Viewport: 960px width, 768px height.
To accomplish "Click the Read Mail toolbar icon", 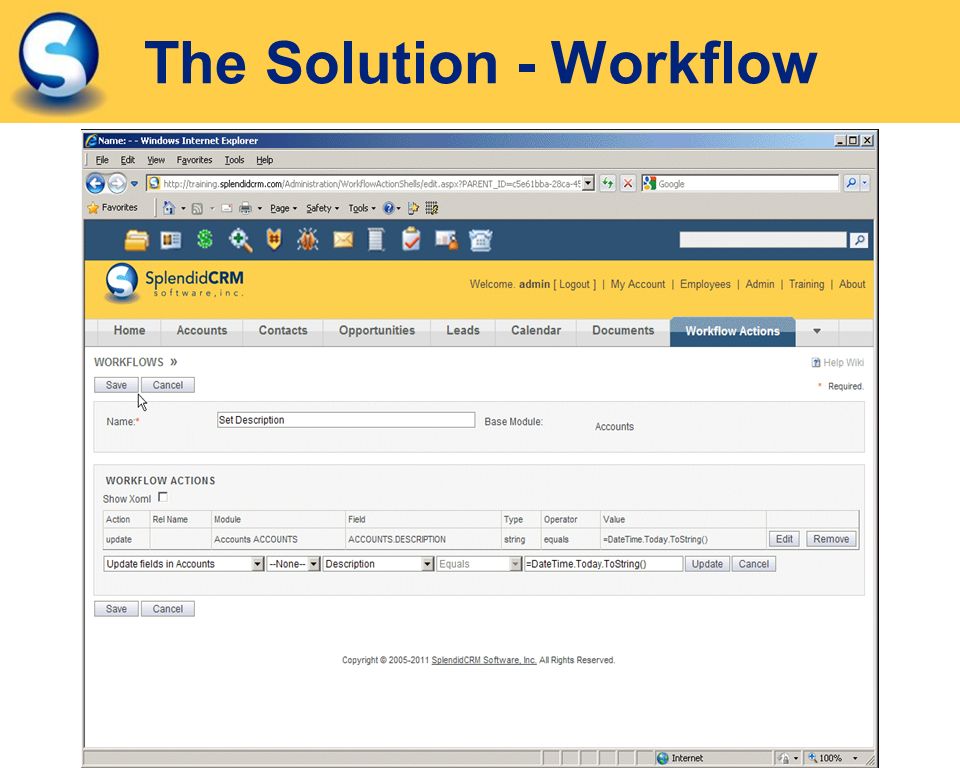I will 227,209.
